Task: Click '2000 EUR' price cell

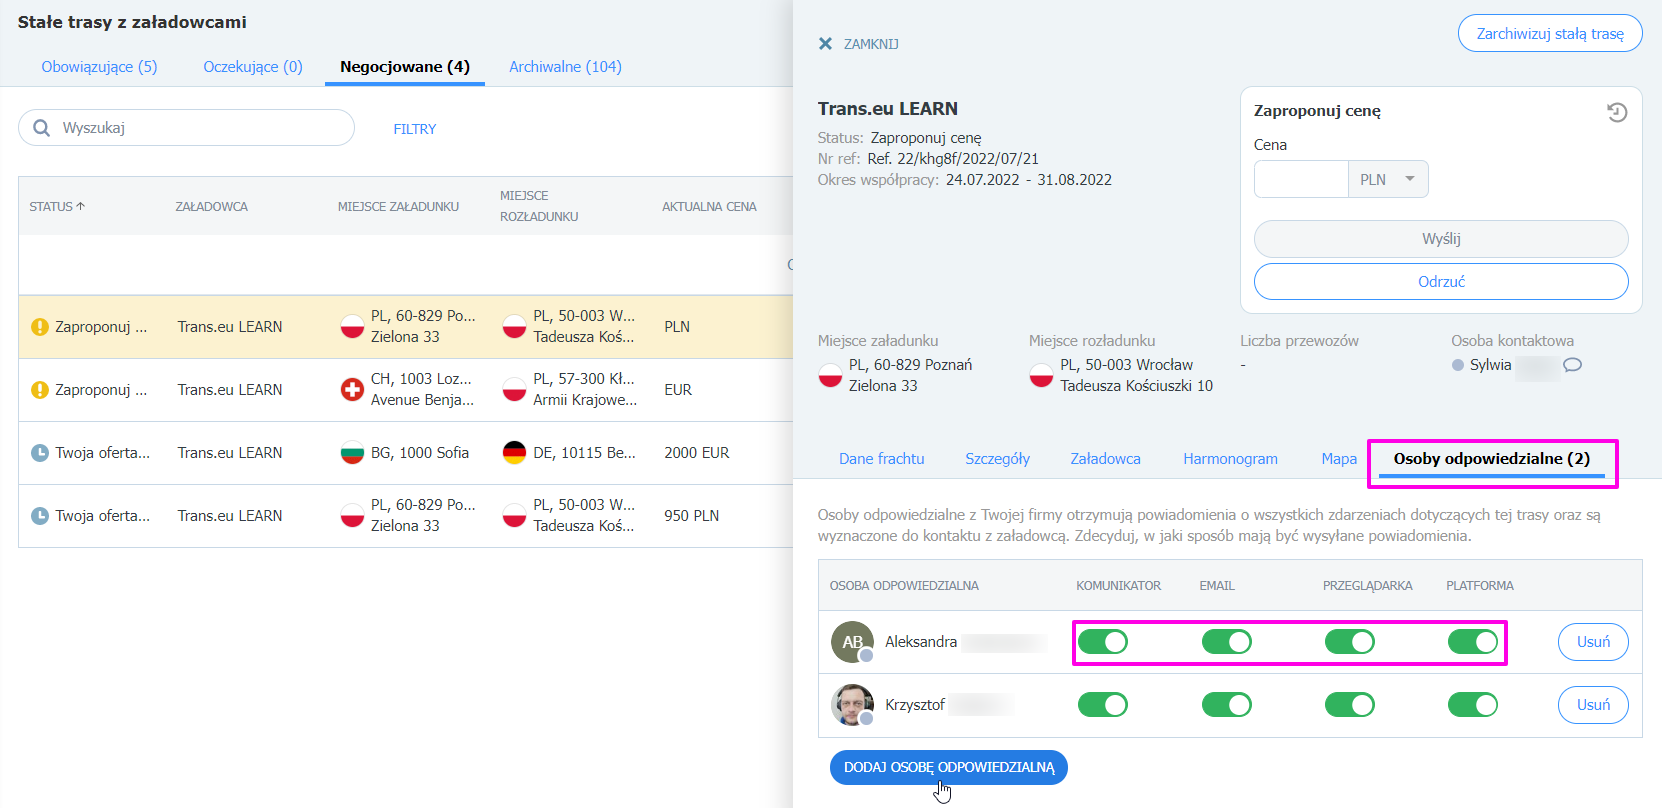Action: pyautogui.click(x=697, y=453)
